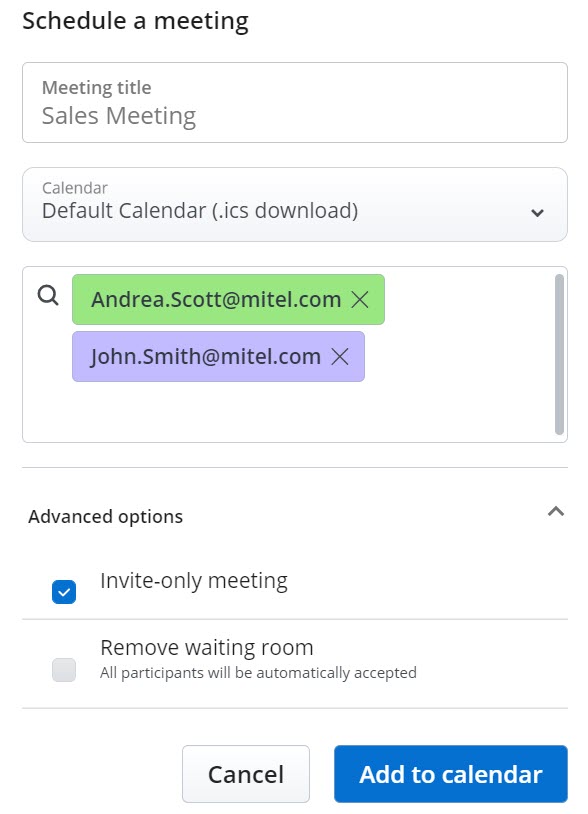
Task: Click the All participants automatically accepted description
Action: pyautogui.click(x=258, y=673)
